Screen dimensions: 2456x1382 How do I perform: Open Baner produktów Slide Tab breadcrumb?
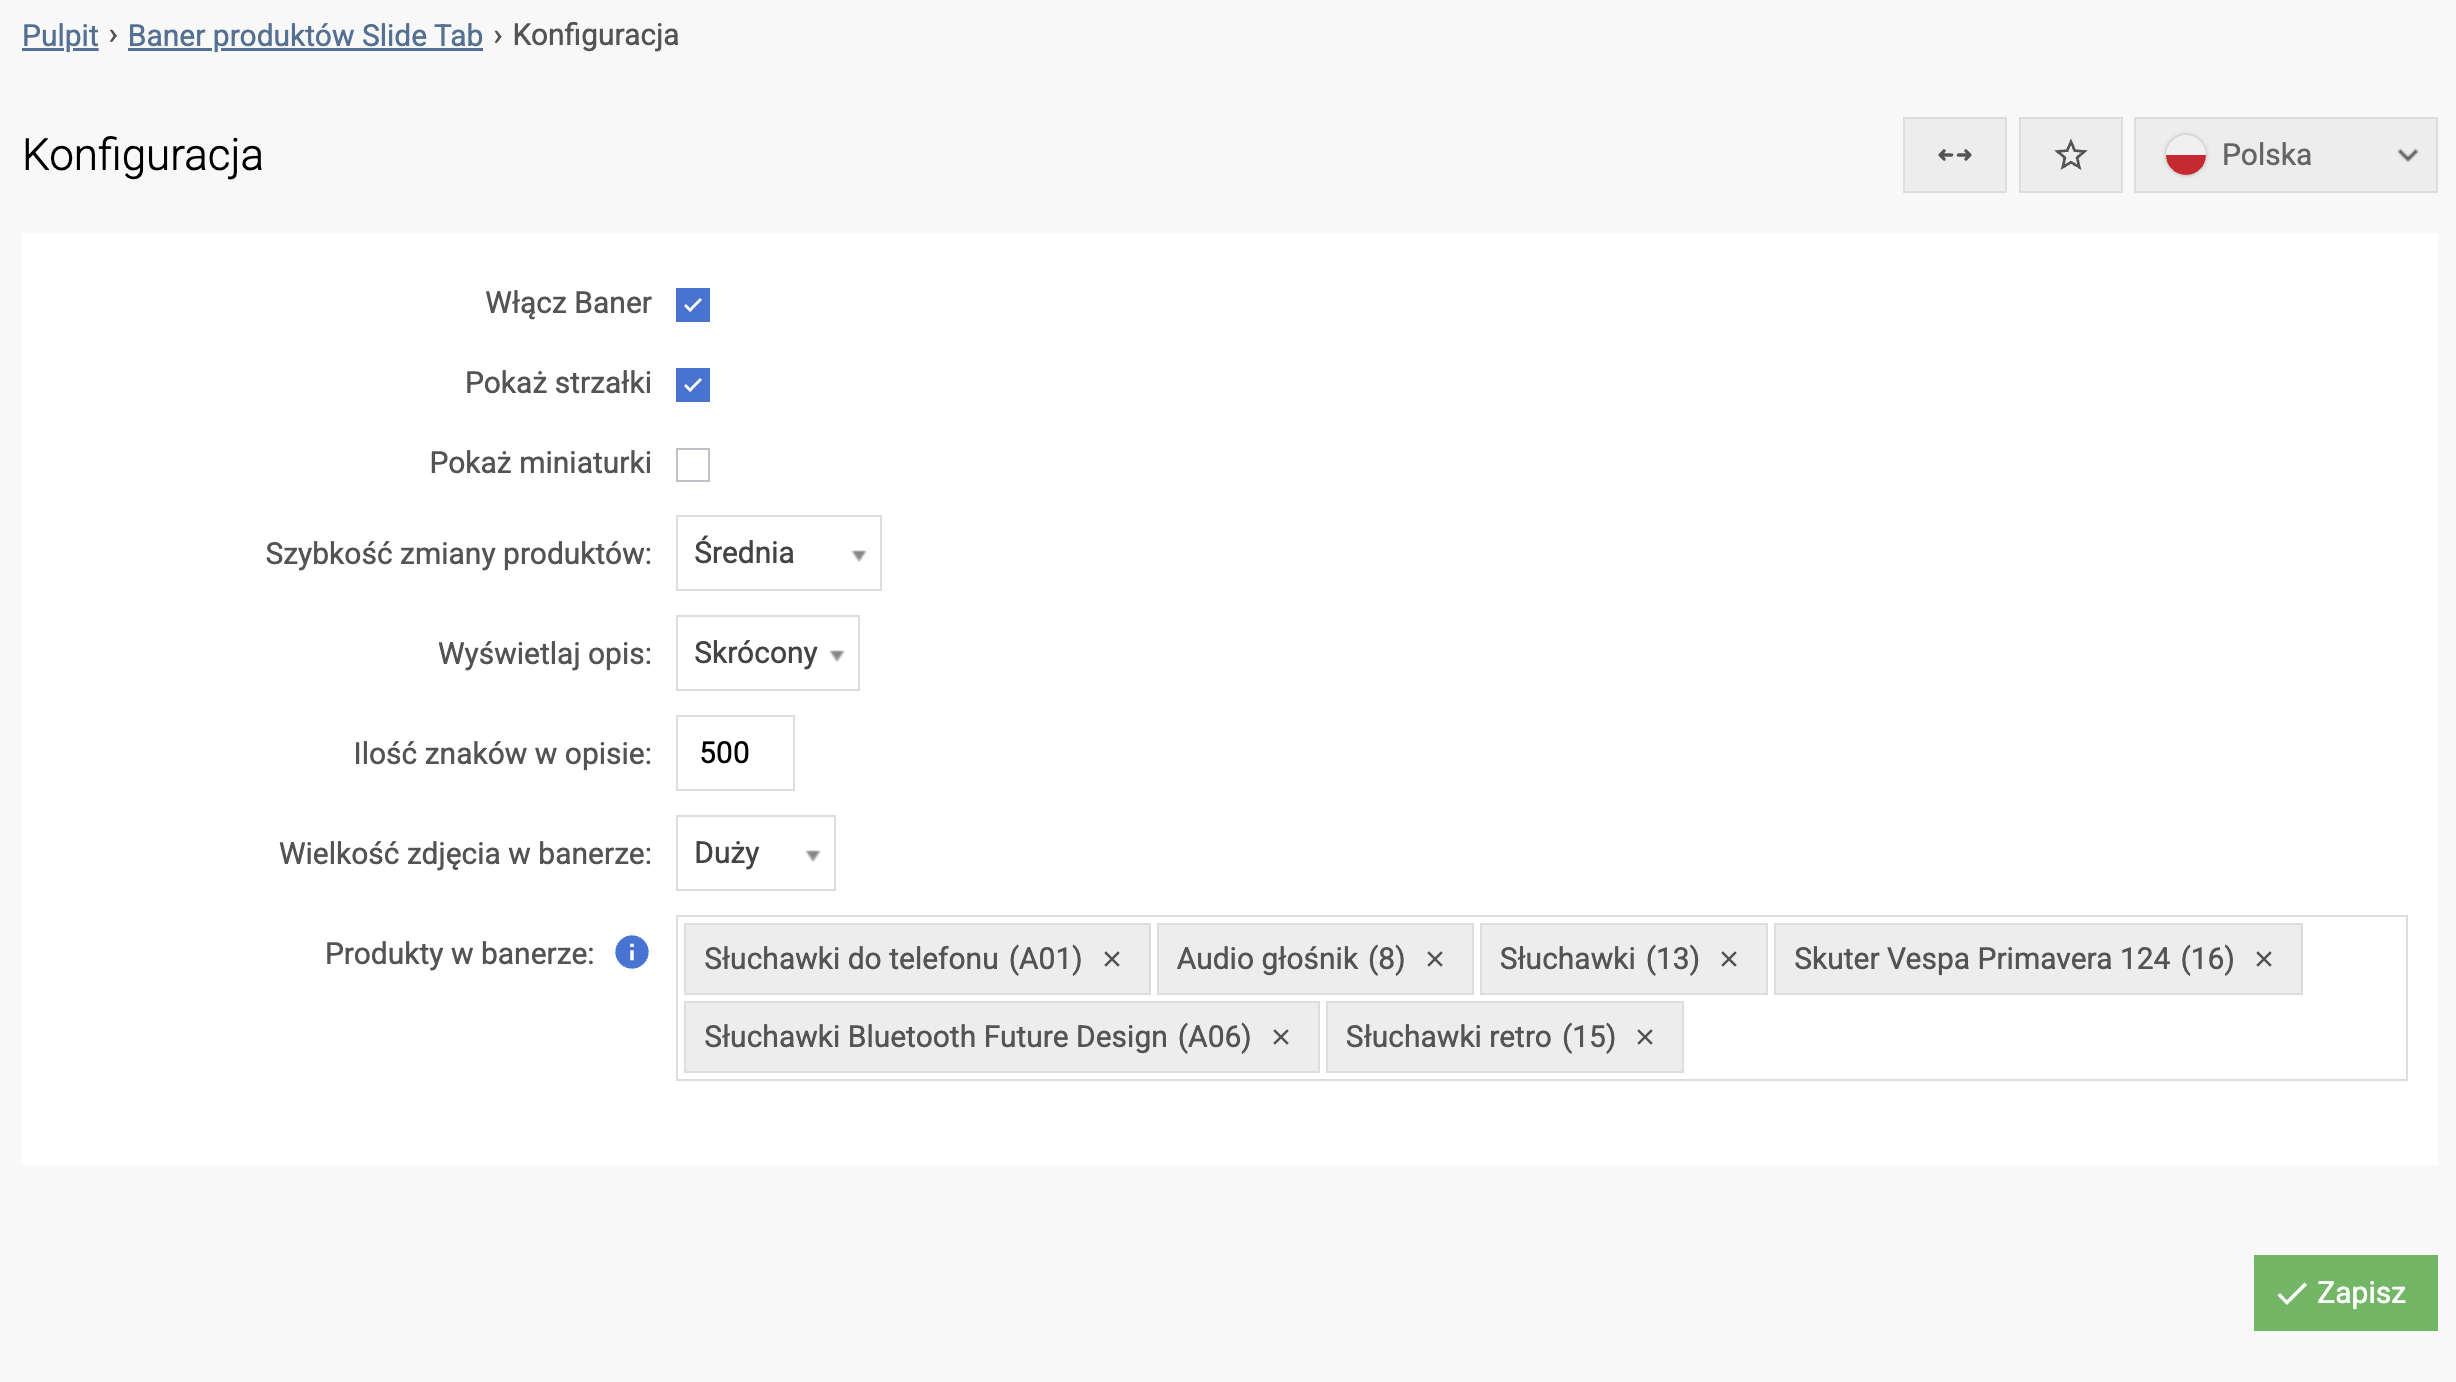305,35
